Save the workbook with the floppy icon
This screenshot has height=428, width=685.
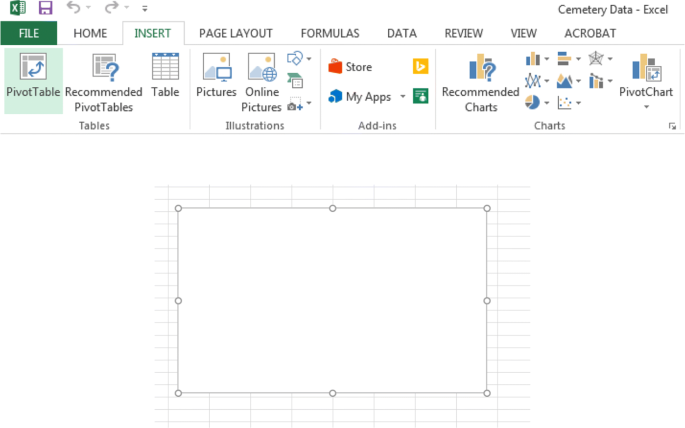(x=45, y=8)
